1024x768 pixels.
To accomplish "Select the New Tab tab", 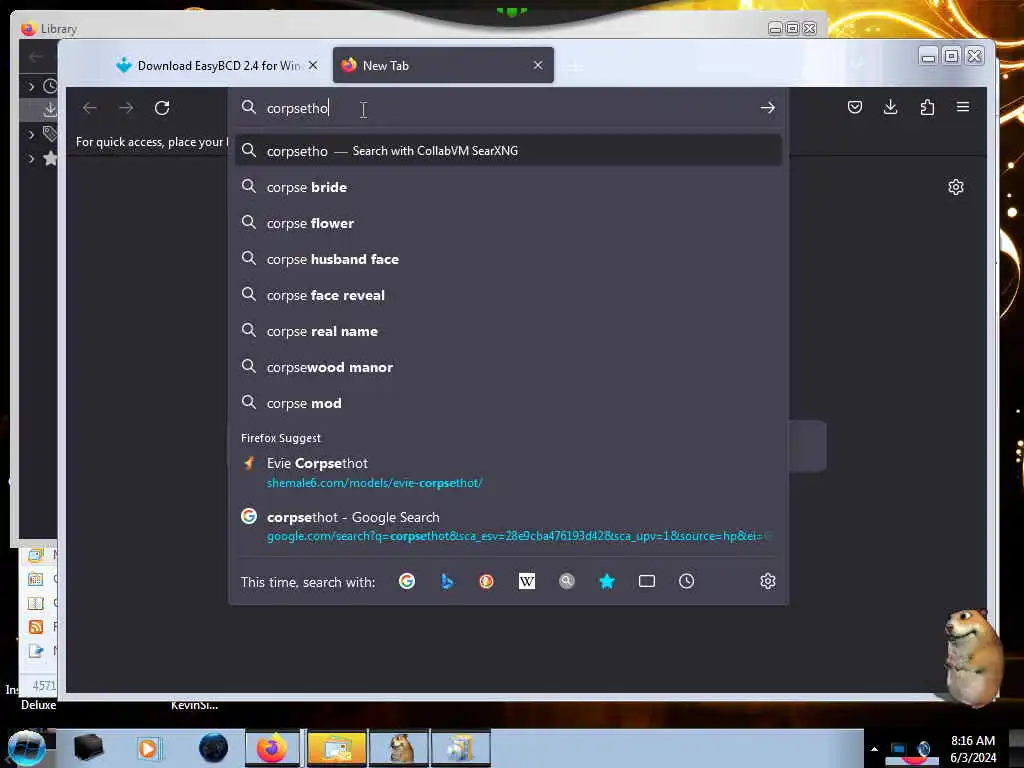I will (443, 65).
